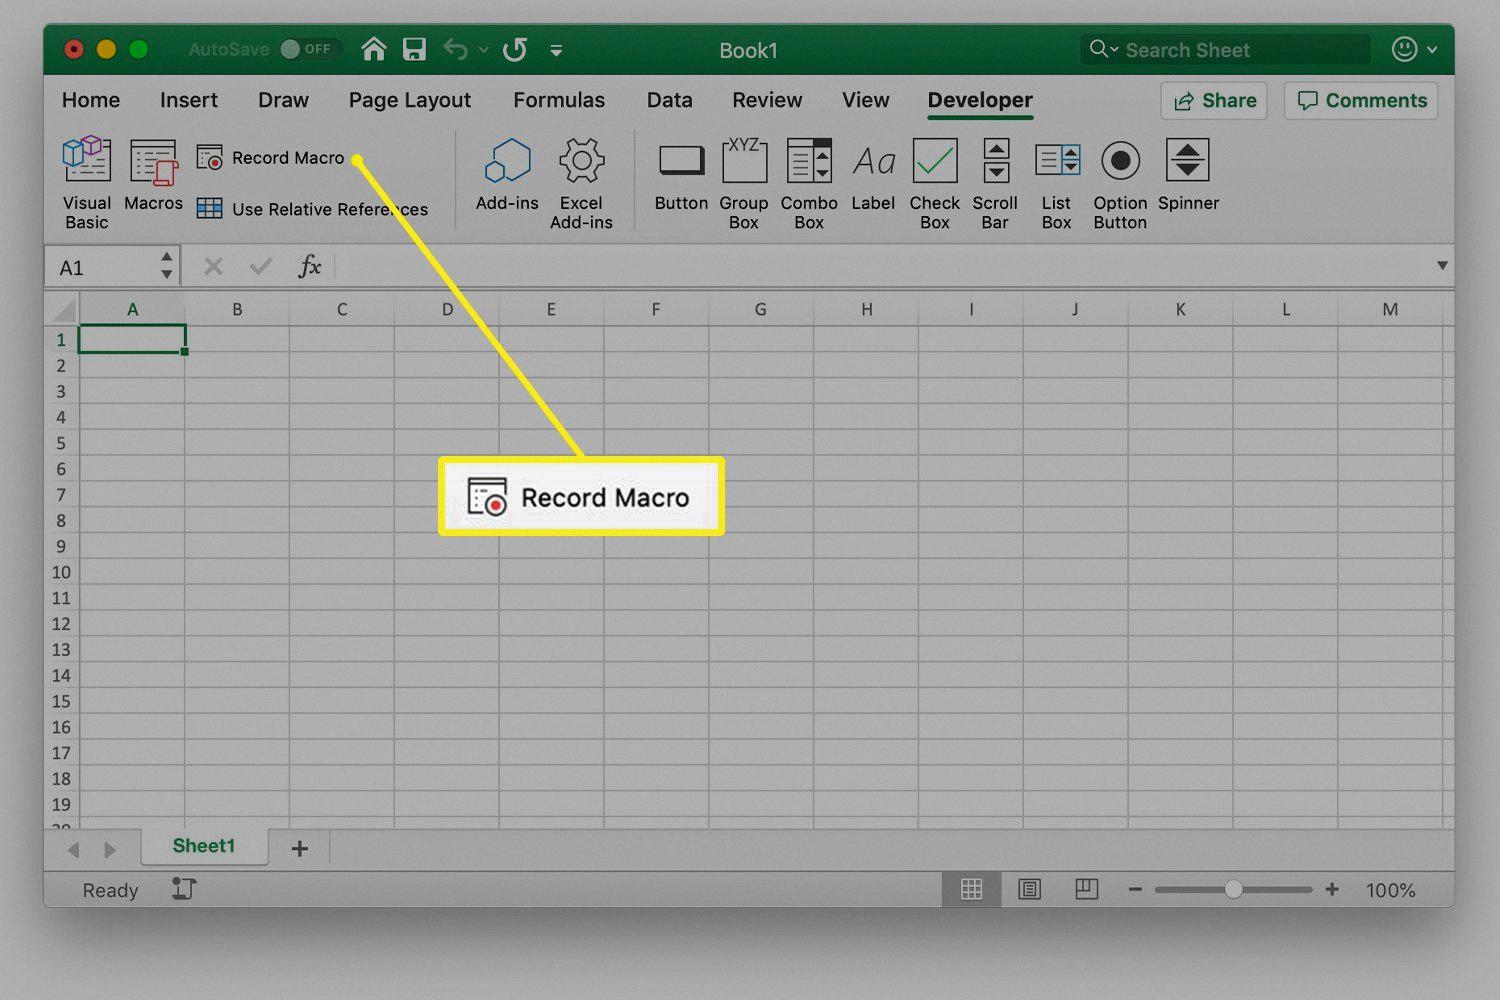1500x1000 pixels.
Task: Zoom out with the minus button
Action: coord(1135,889)
